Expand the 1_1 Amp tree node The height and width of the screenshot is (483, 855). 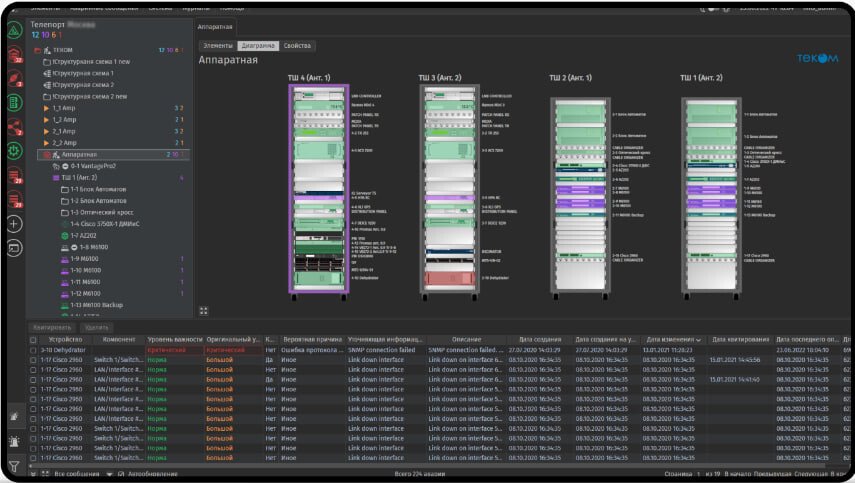(46, 108)
